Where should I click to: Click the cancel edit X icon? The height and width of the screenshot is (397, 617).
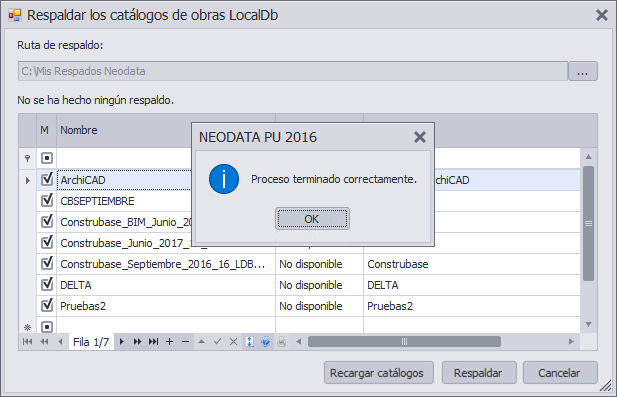point(233,342)
